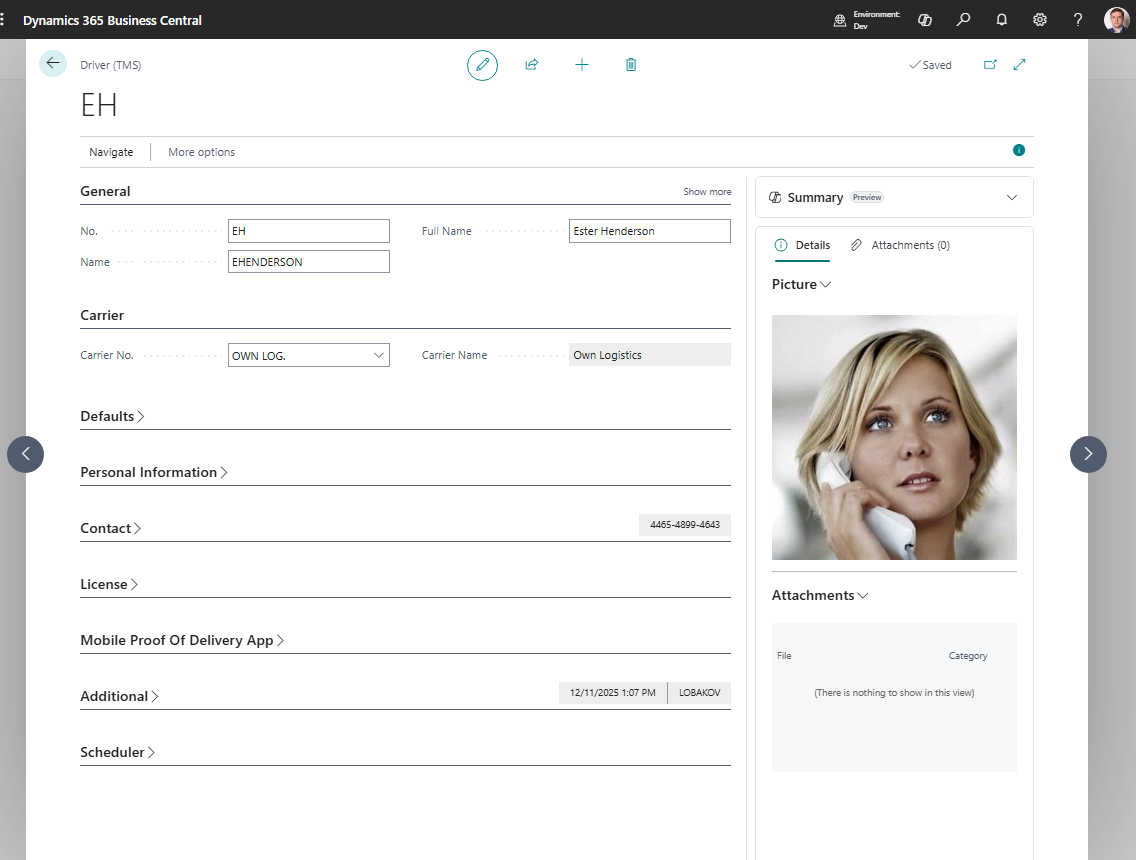The height and width of the screenshot is (860, 1136).
Task: Open the app launcher dots icon
Action: [x=2, y=20]
